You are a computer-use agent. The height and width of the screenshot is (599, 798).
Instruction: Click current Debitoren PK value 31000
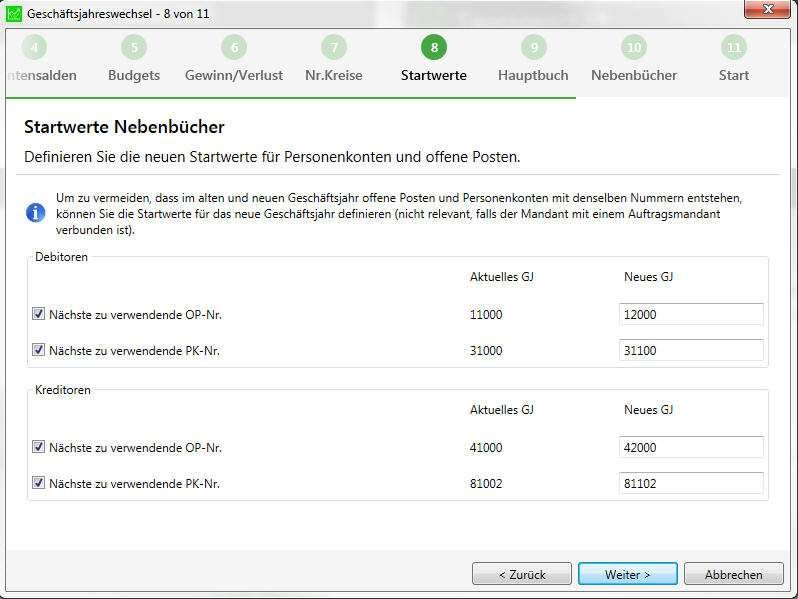coord(486,351)
